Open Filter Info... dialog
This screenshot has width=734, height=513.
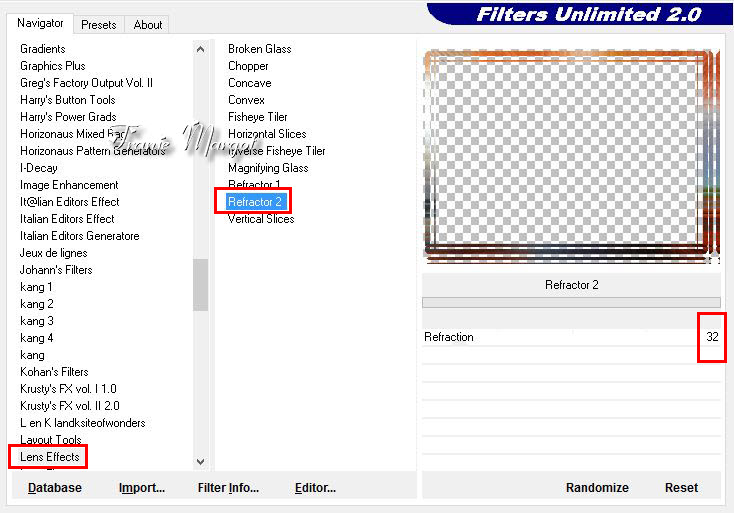tap(228, 488)
